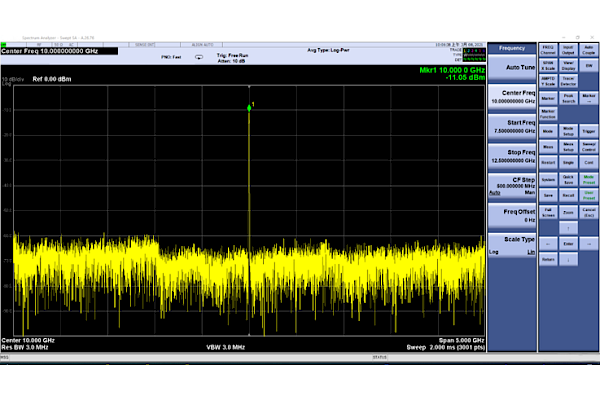Run Peak Search
The image size is (600, 400).
click(568, 98)
